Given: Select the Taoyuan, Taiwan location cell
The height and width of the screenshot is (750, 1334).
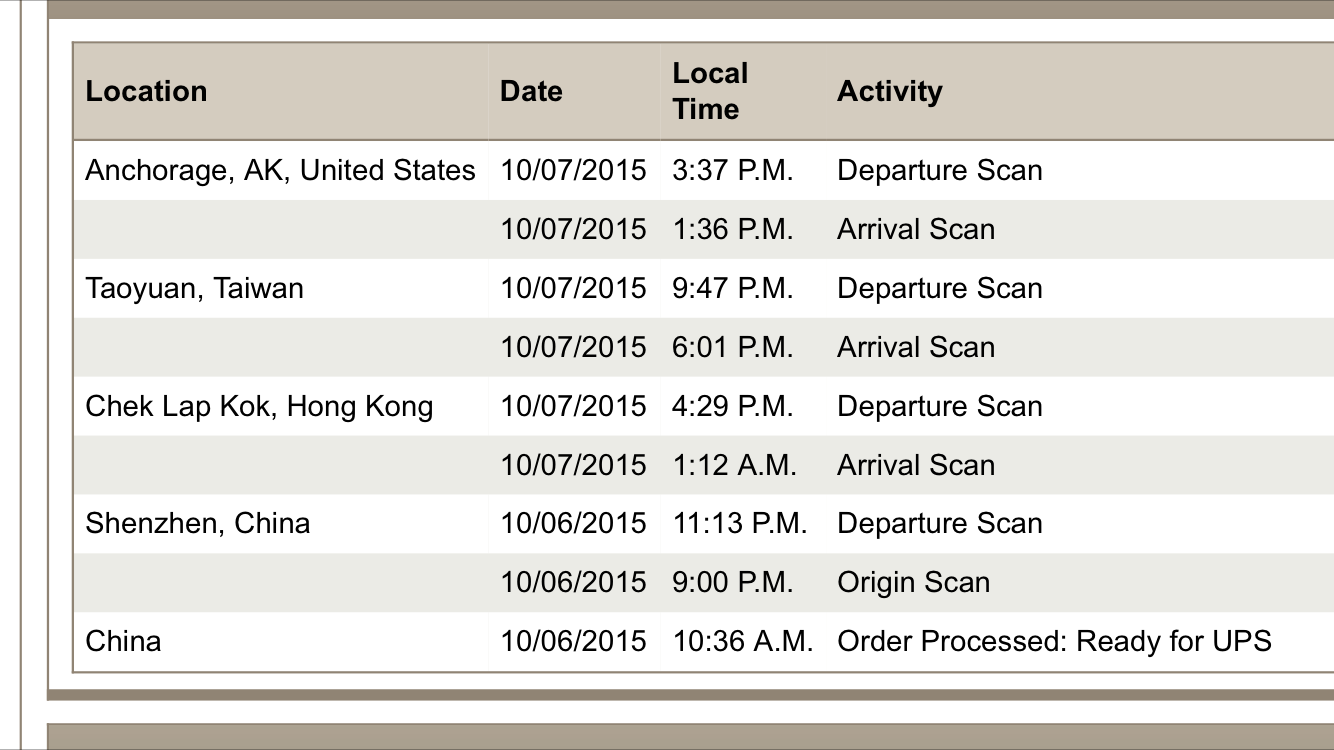Looking at the screenshot, I should click(x=194, y=288).
